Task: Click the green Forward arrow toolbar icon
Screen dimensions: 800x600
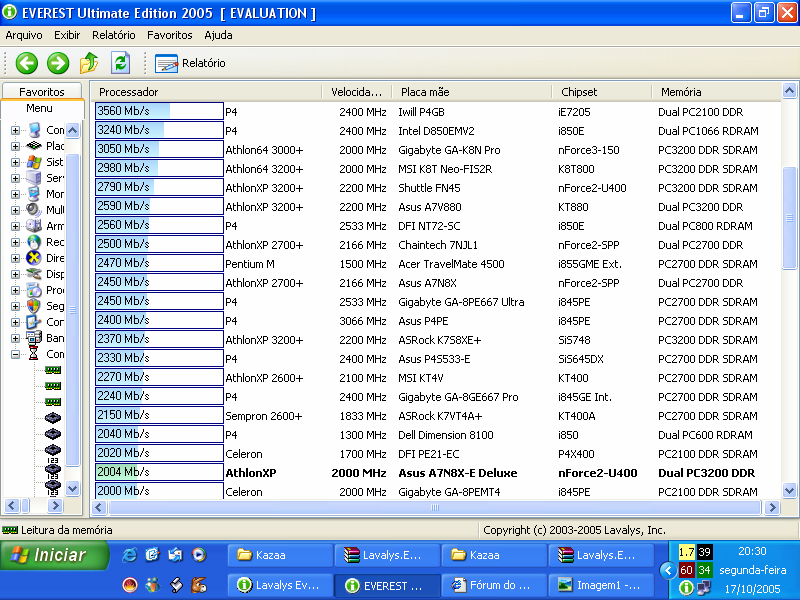Action: click(58, 63)
